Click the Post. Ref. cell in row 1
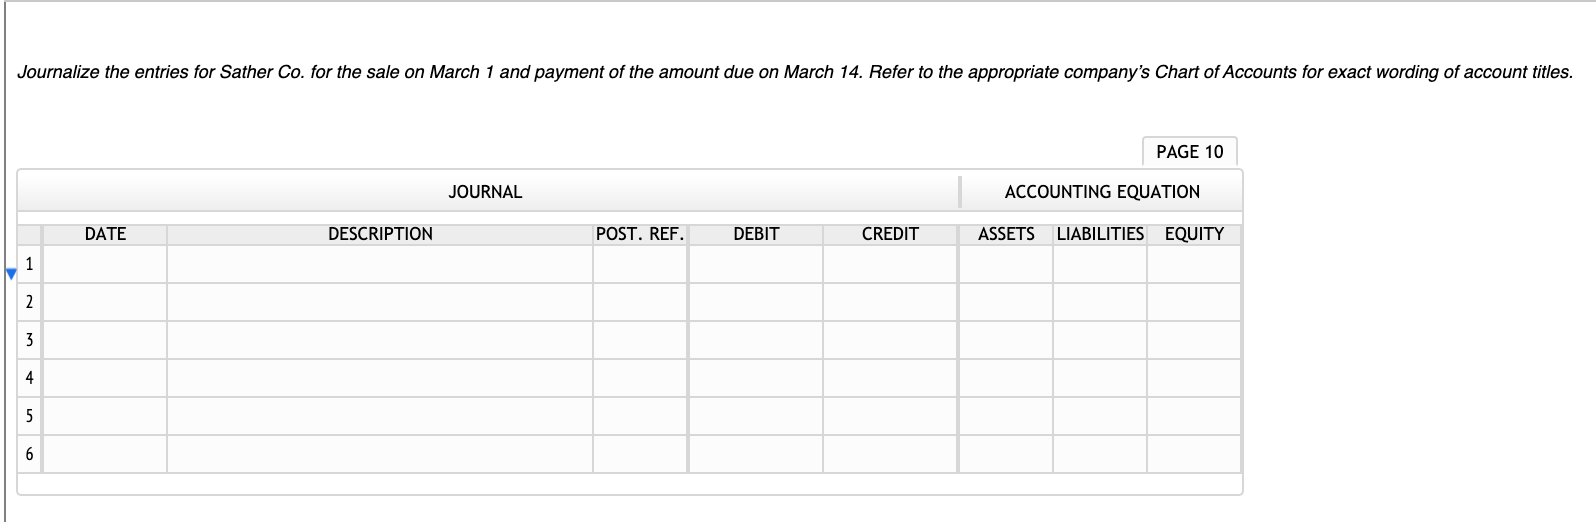This screenshot has height=522, width=1596. [x=640, y=265]
